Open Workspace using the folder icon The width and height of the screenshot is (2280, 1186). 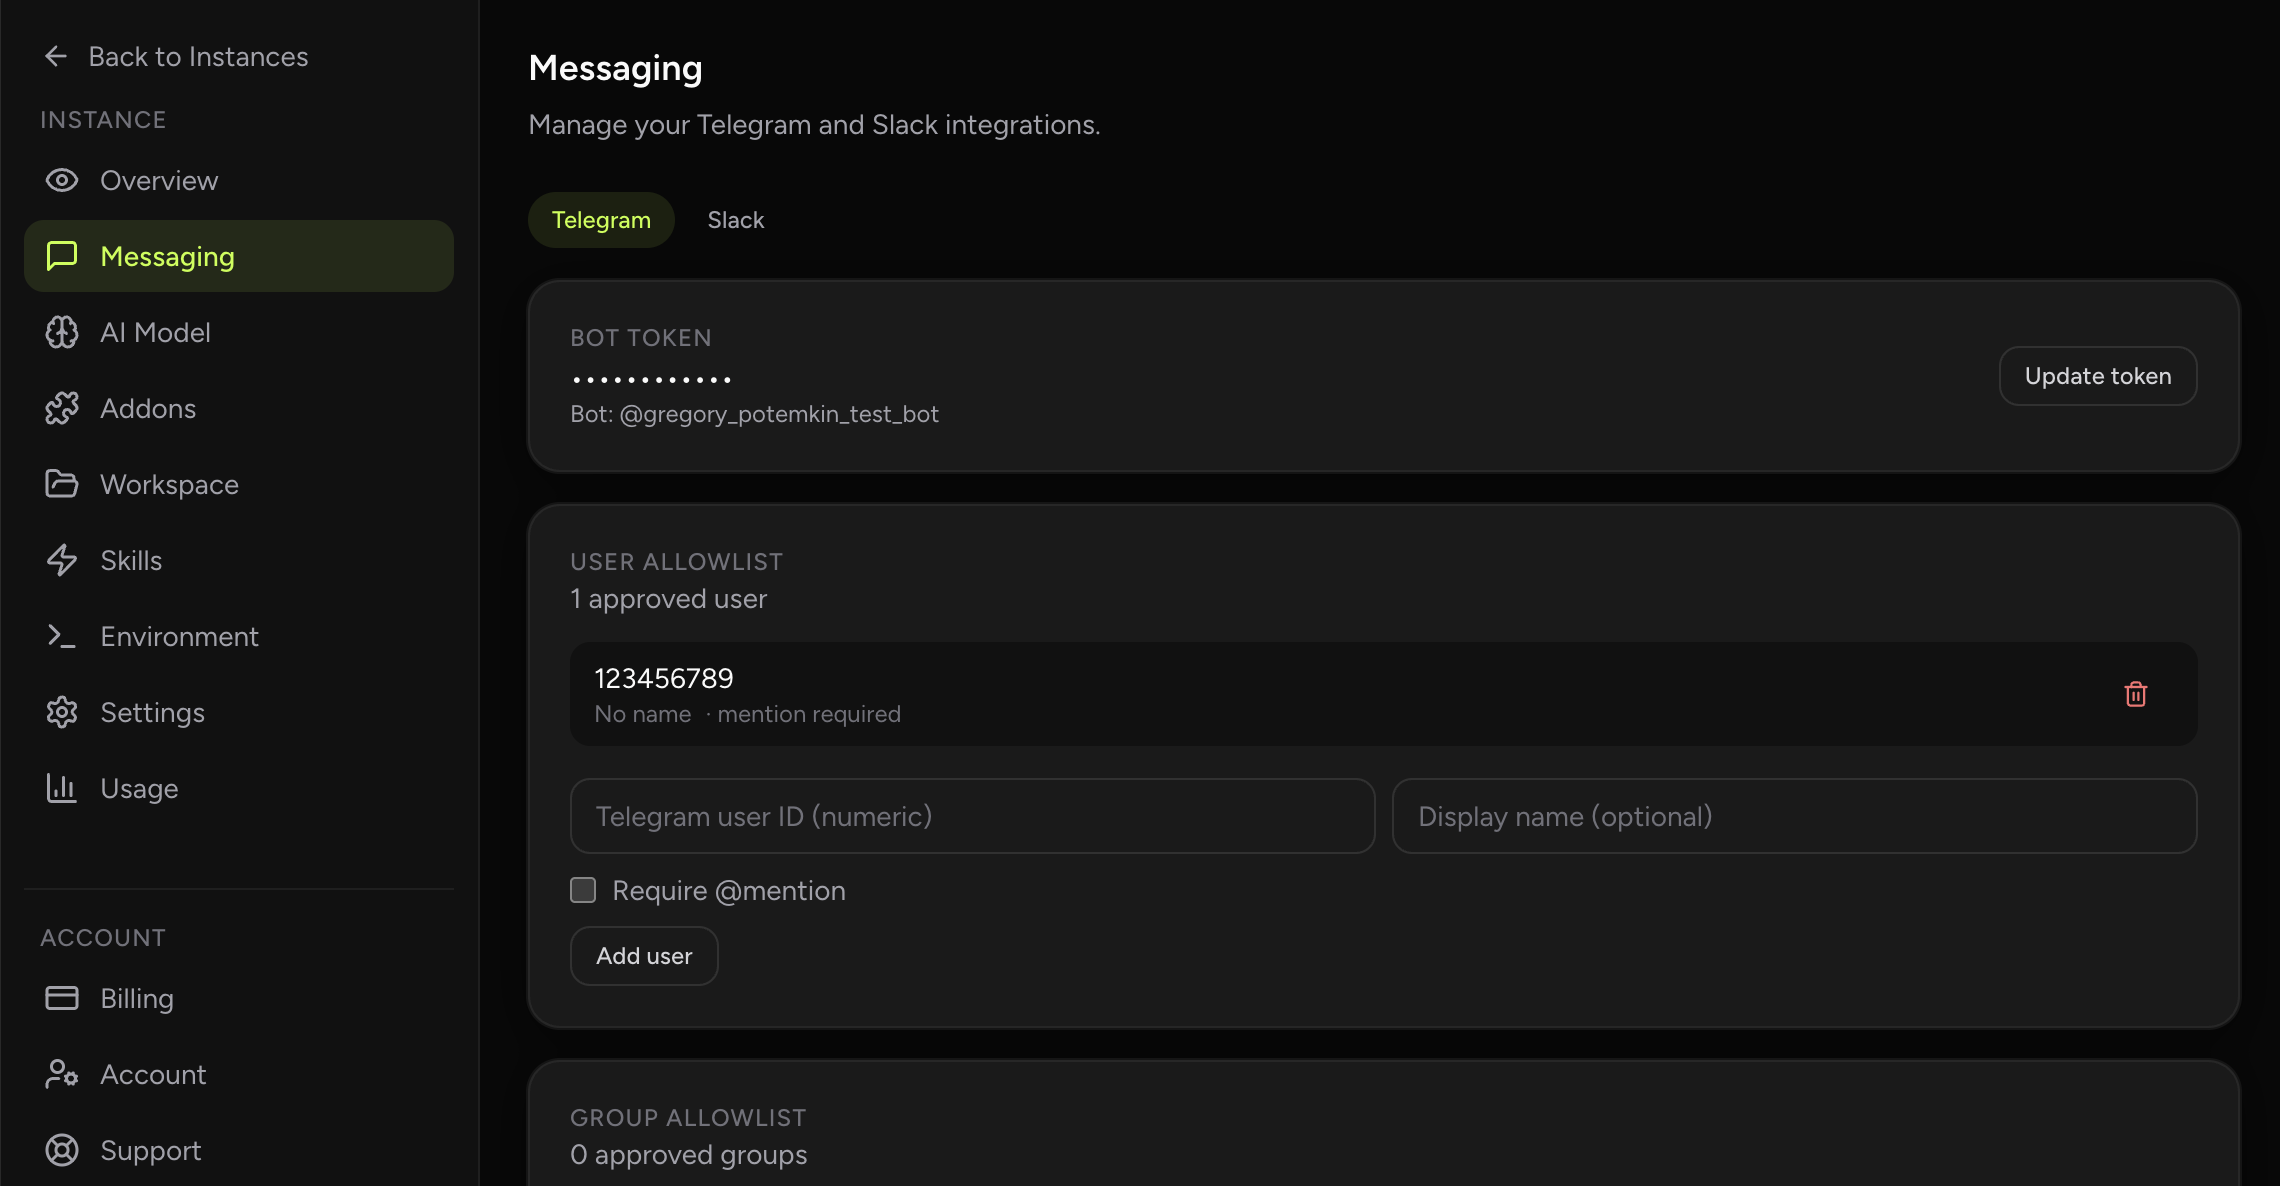coord(62,484)
